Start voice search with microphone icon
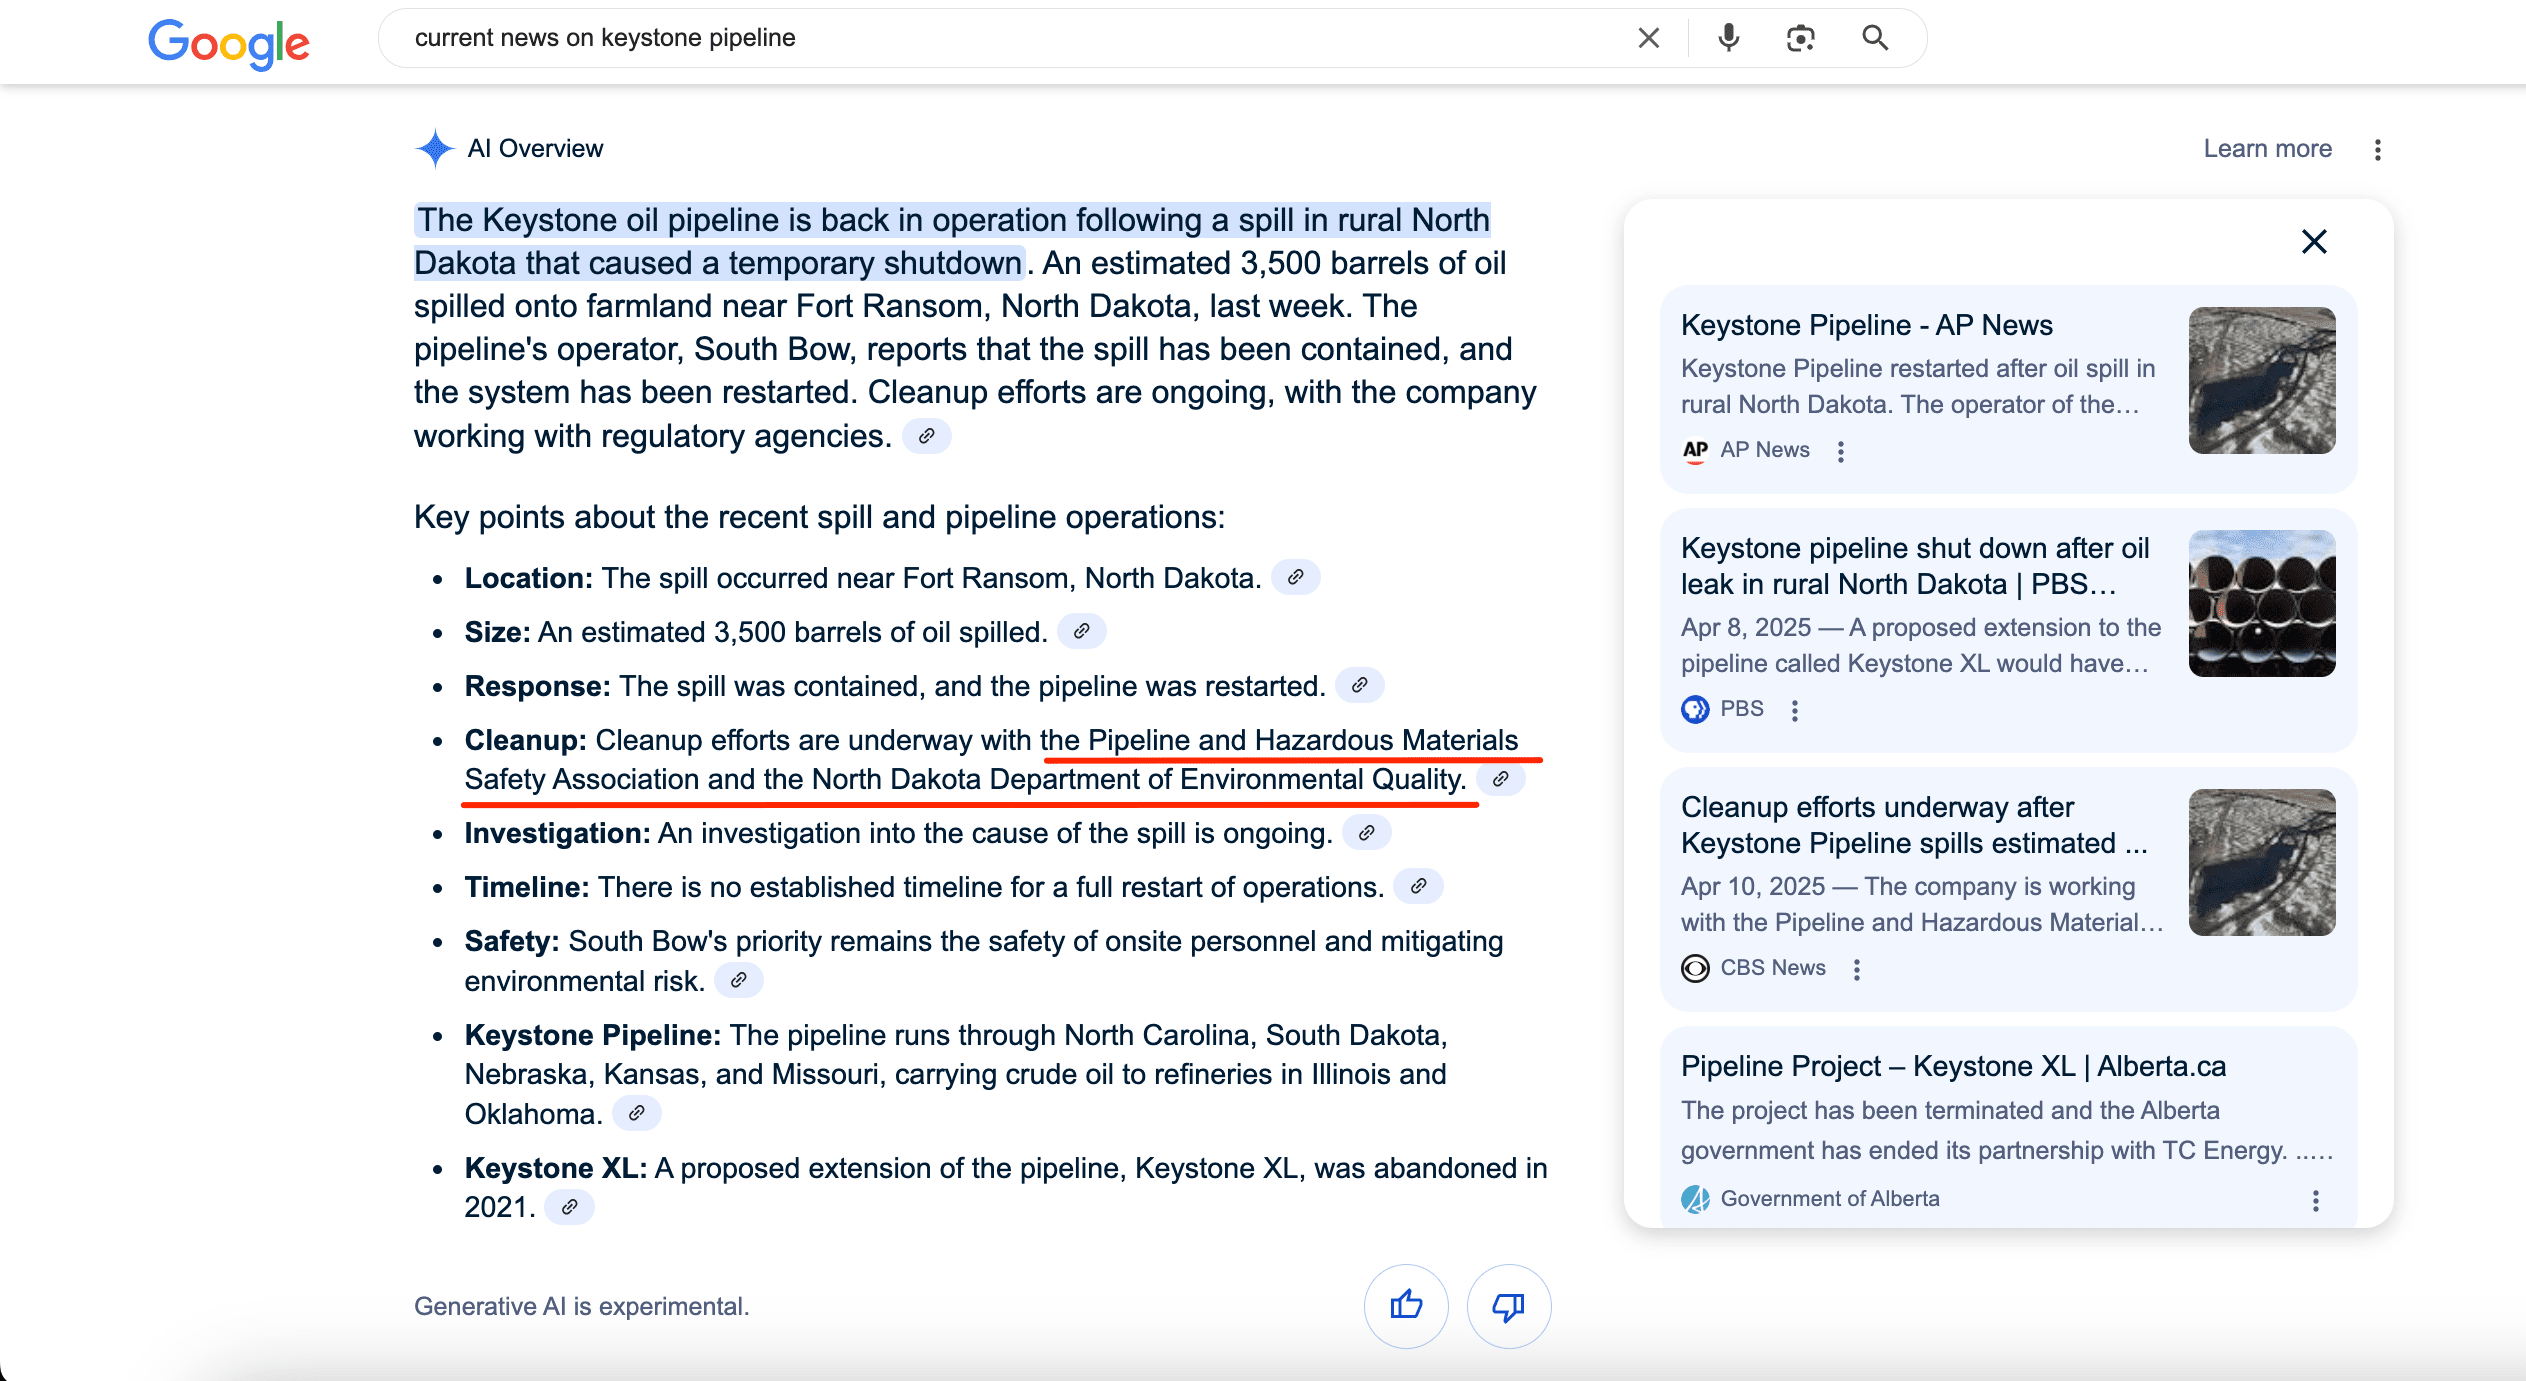Viewport: 2526px width, 1381px height. (1728, 38)
